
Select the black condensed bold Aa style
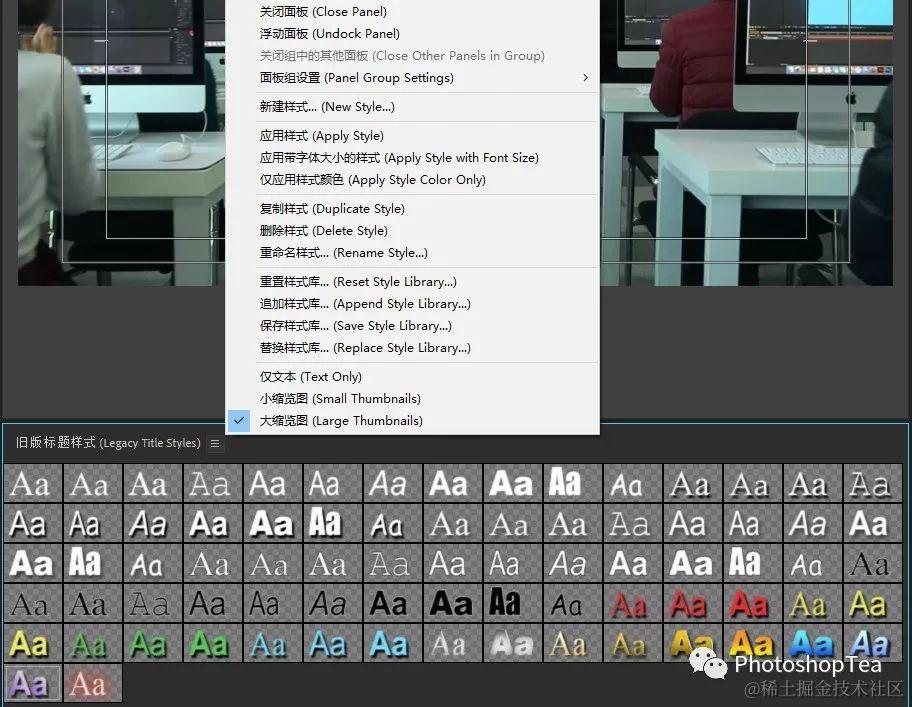coord(513,603)
